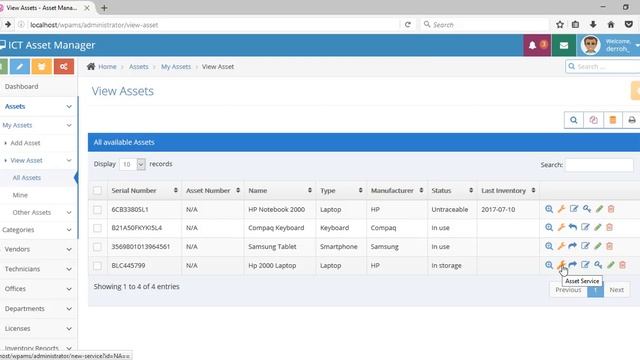640x360 pixels.
Task: Click the Home icon in breadcrumb
Action: click(91, 67)
